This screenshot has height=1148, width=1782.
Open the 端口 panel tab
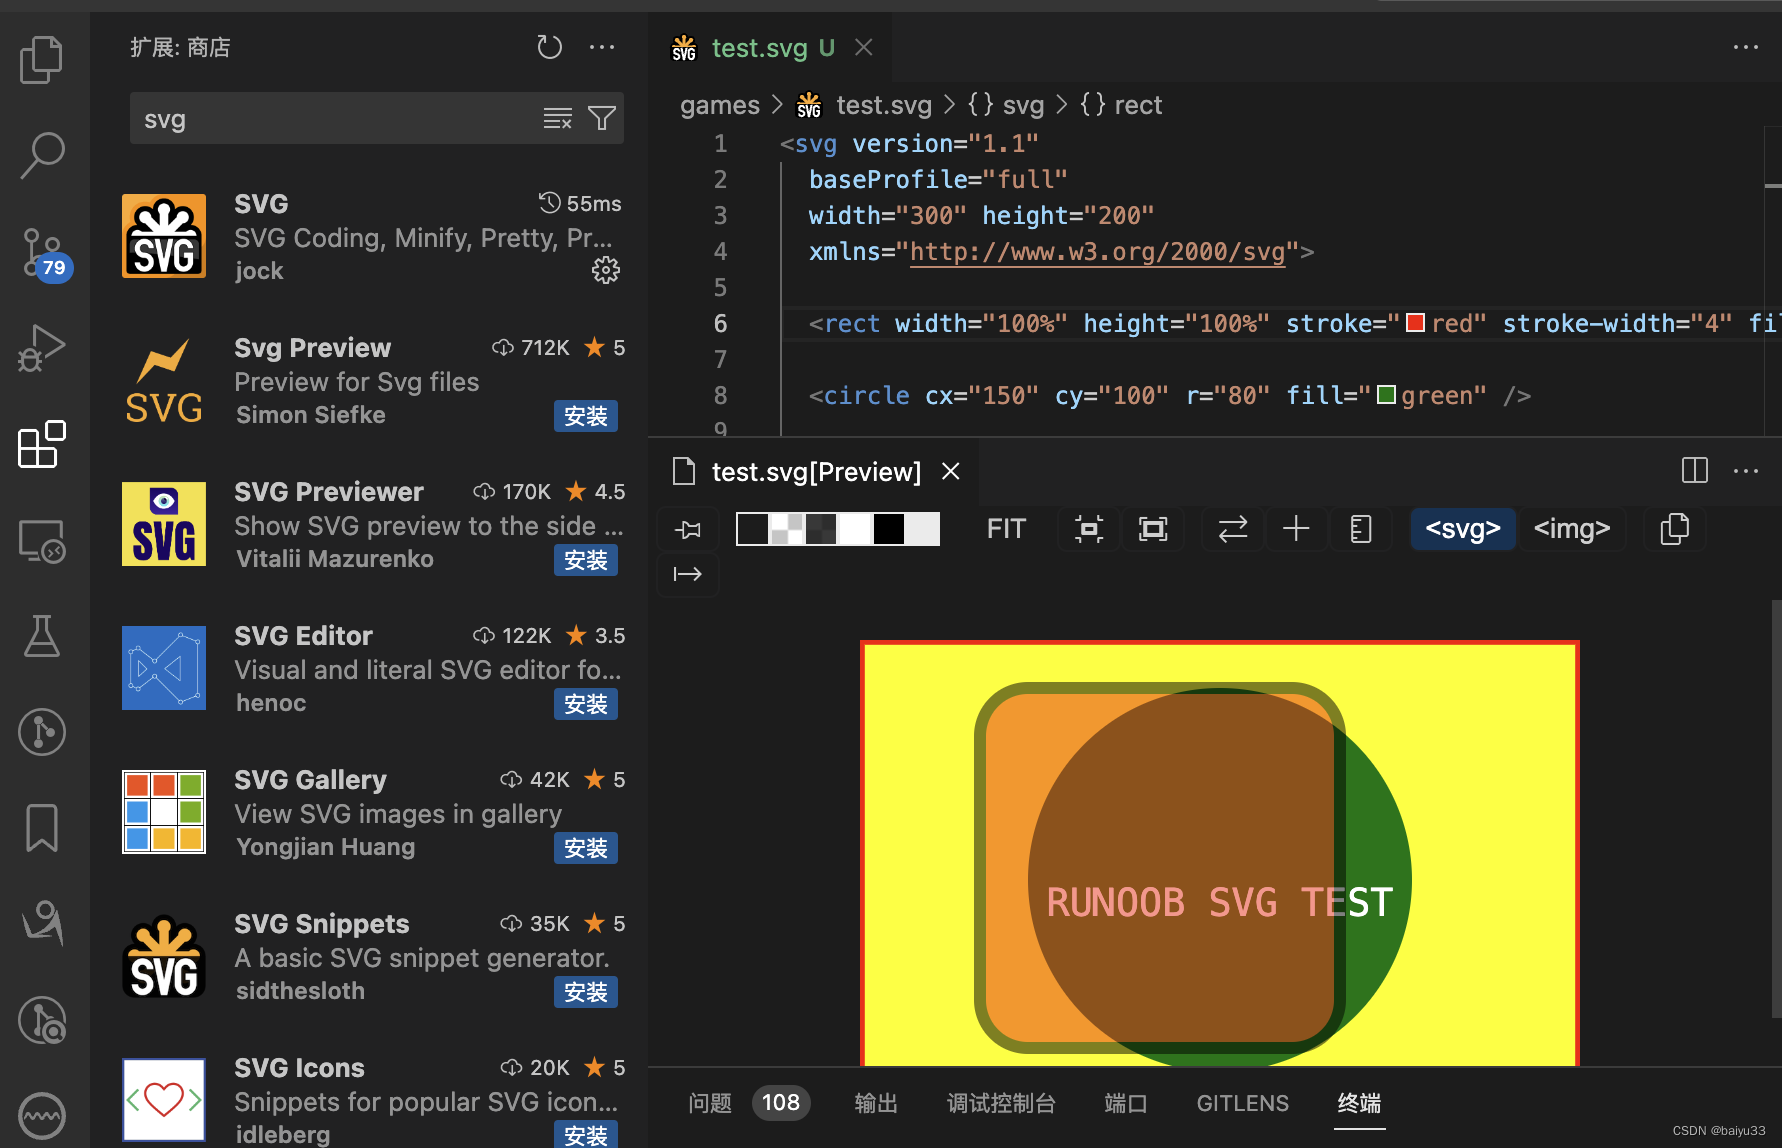tap(1126, 1103)
